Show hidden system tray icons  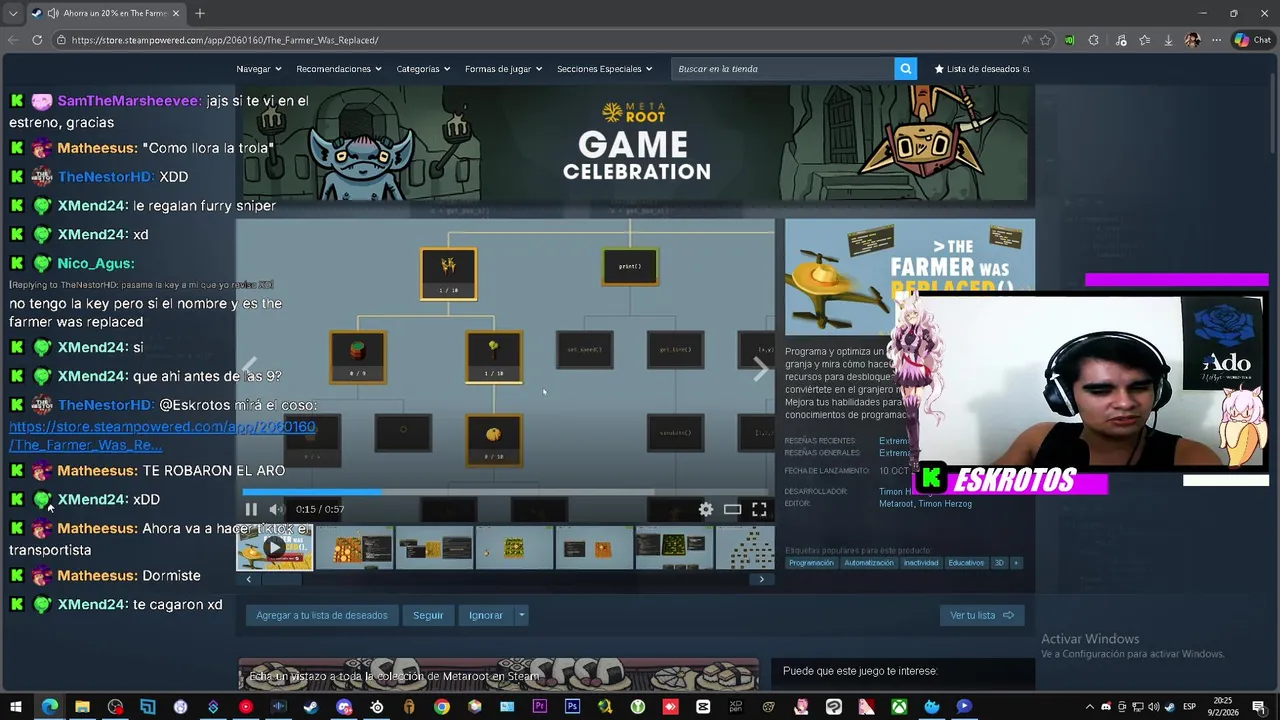(1092, 707)
